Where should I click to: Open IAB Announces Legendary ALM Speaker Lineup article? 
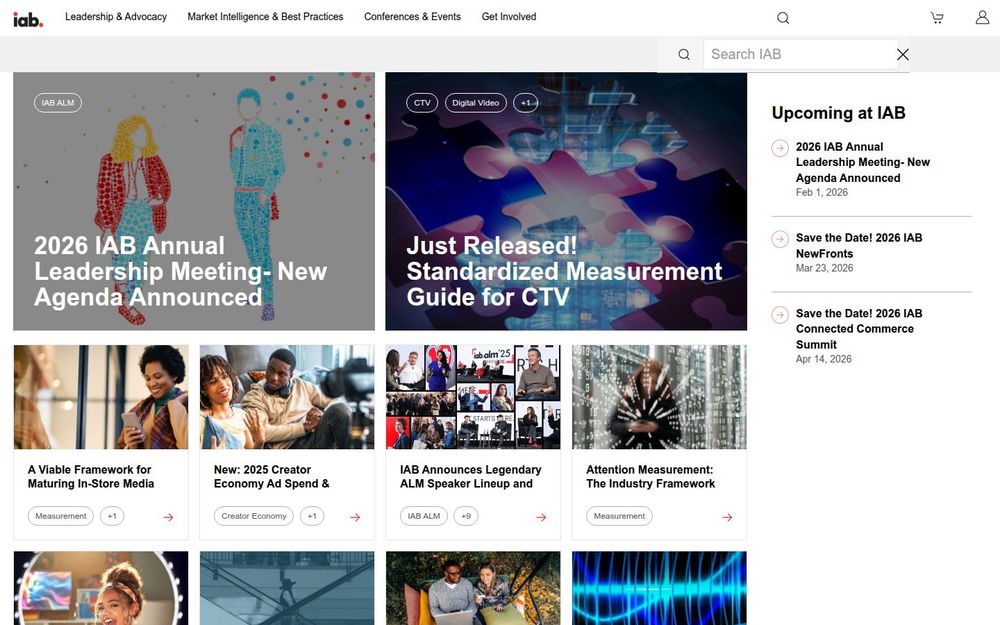(471, 476)
